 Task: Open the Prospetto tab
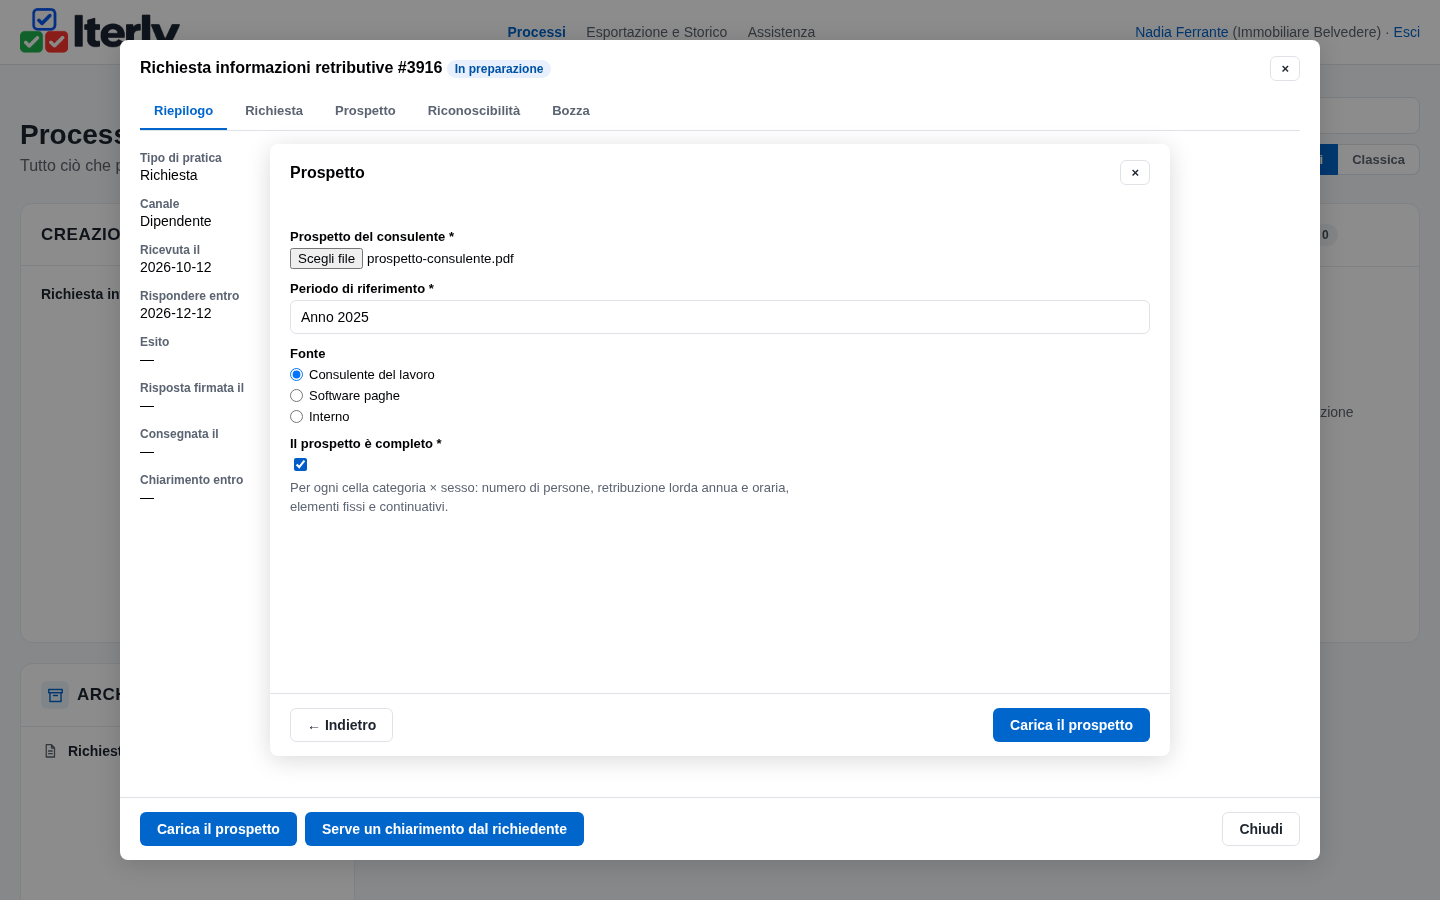tap(365, 111)
